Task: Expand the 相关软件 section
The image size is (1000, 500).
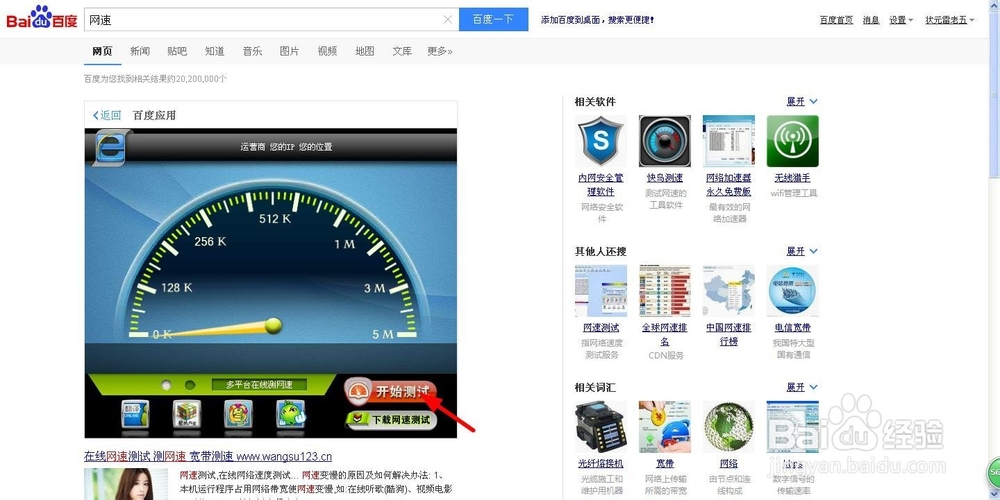Action: coord(802,101)
